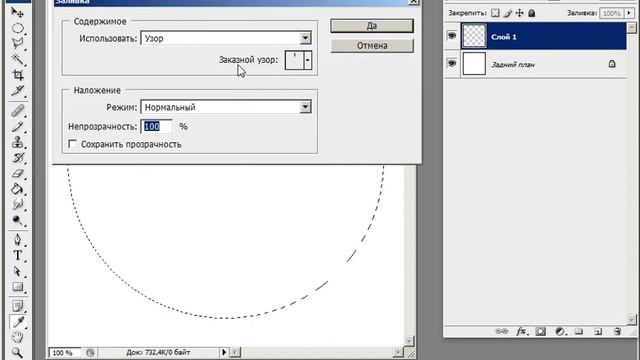The height and width of the screenshot is (360, 640).
Task: Select the Type tool
Action: pos(17,256)
